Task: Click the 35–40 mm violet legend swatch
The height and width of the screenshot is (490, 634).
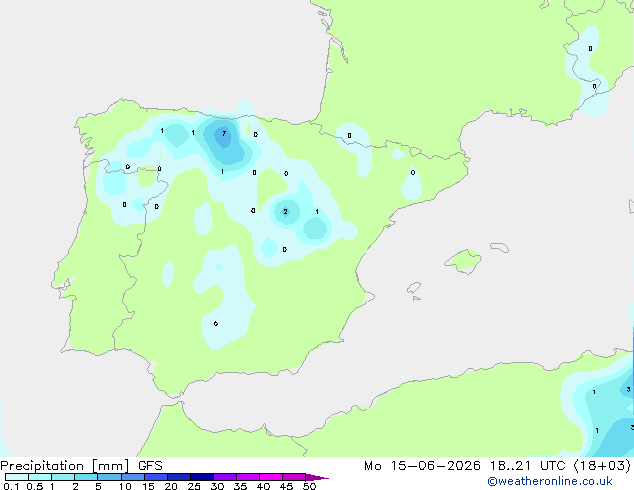Action: point(247,477)
